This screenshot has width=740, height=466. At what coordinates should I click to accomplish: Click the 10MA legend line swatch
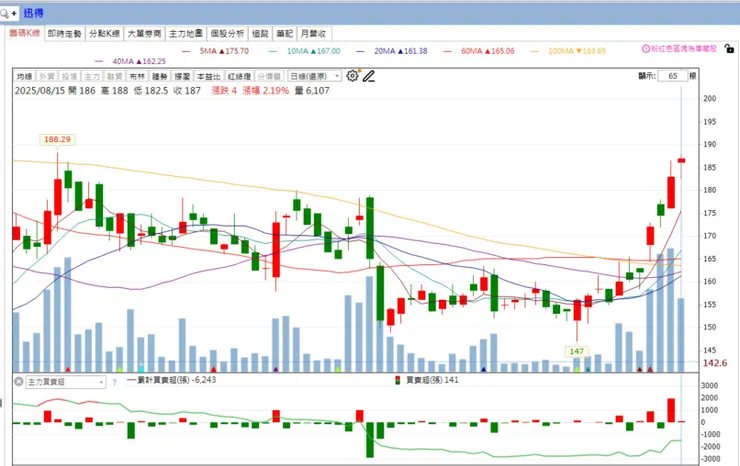273,51
